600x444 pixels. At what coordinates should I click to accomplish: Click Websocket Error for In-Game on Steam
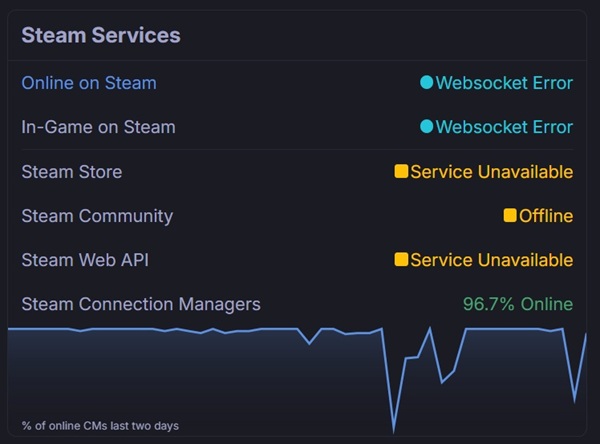tap(504, 127)
